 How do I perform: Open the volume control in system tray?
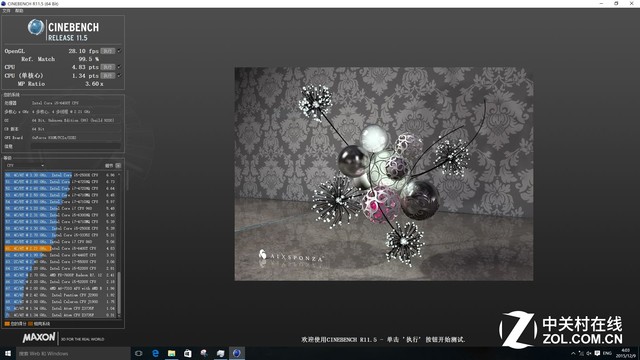(589, 353)
